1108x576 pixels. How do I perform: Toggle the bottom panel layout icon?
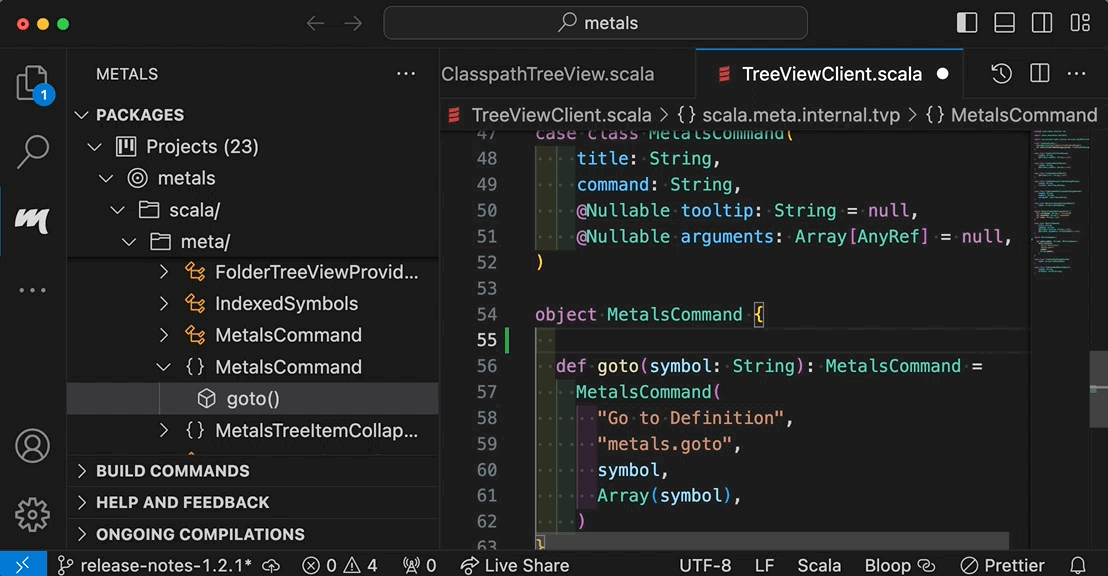pyautogui.click(x=1004, y=23)
